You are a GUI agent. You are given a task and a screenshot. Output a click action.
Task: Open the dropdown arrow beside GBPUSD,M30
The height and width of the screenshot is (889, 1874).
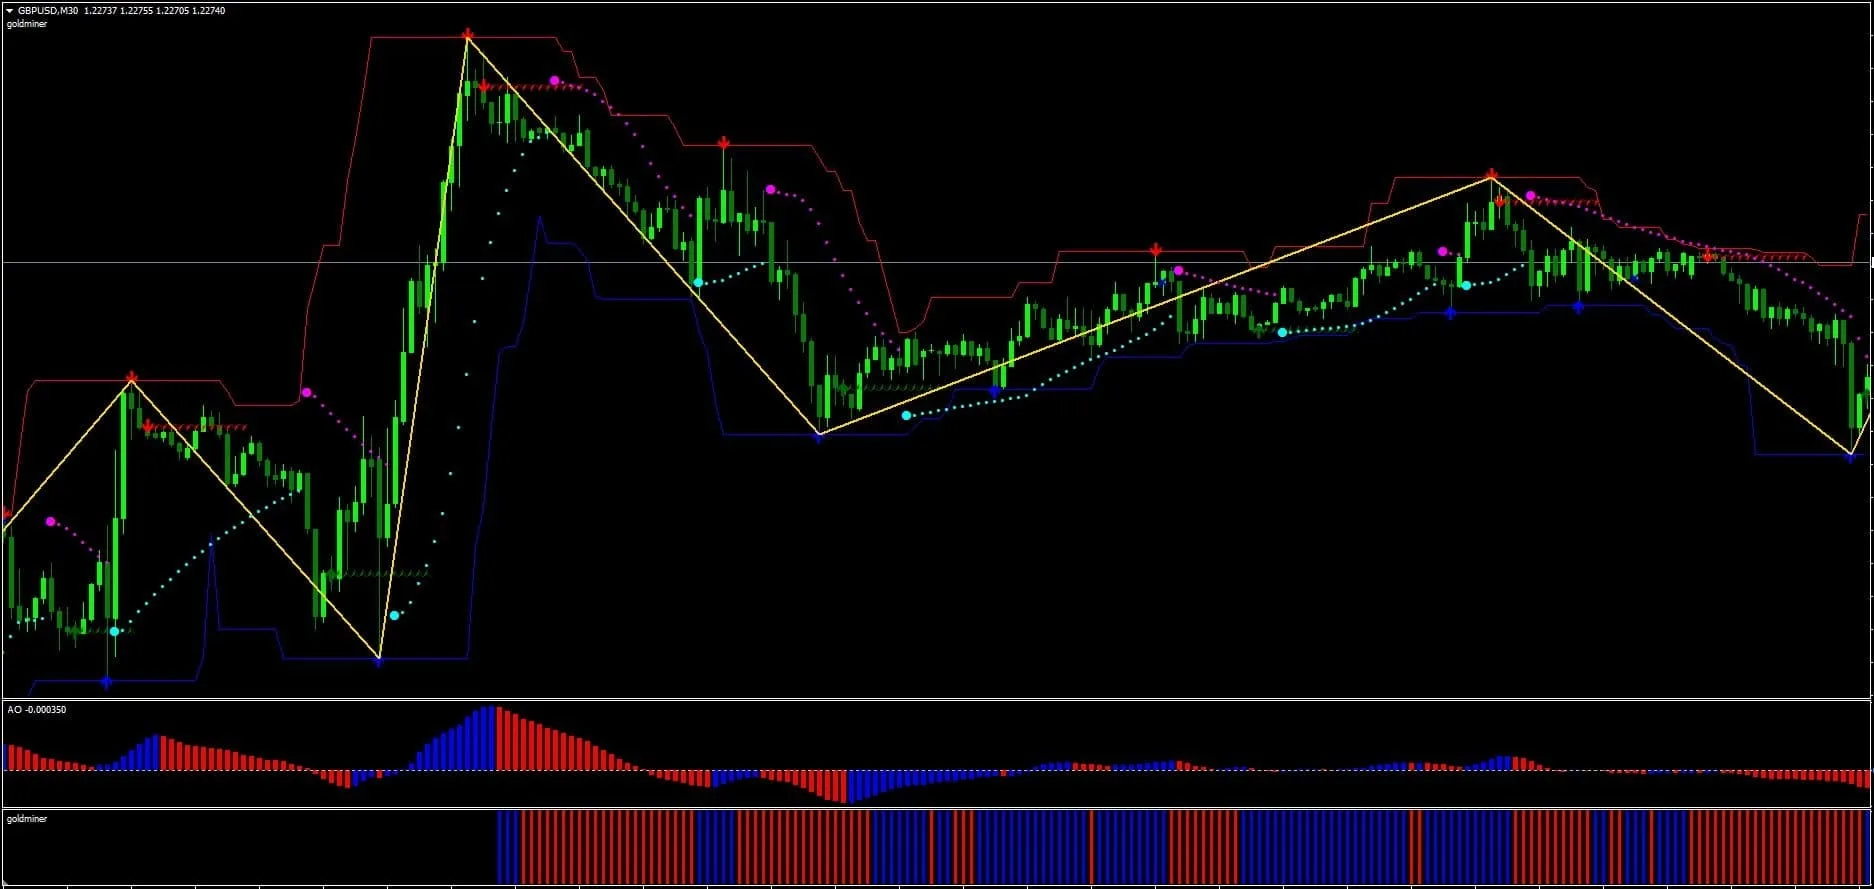[8, 11]
